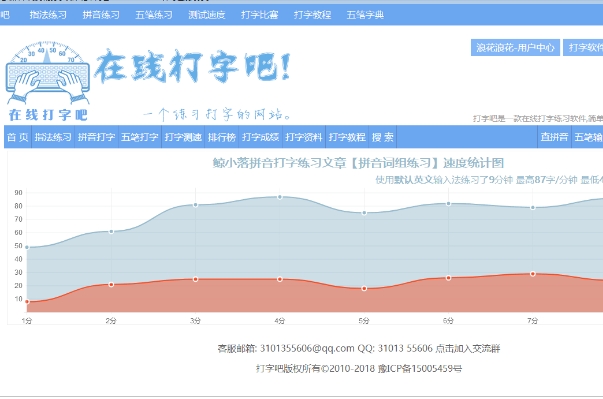
Task: Open 五笔练习 in the top bar
Action: point(153,15)
